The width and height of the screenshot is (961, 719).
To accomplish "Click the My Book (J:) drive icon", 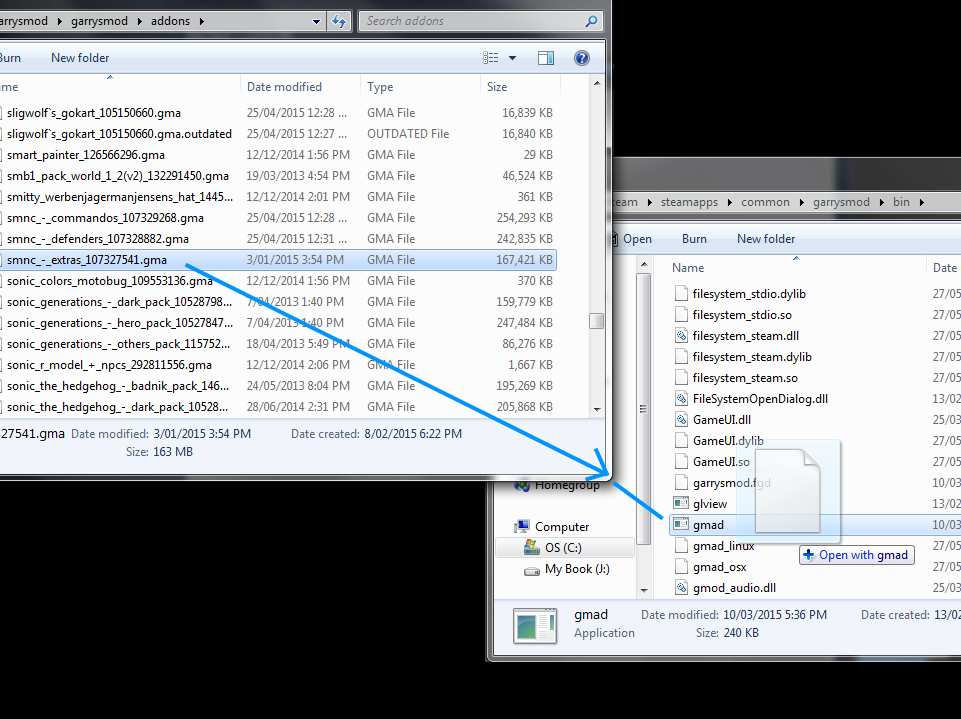I will [x=532, y=569].
